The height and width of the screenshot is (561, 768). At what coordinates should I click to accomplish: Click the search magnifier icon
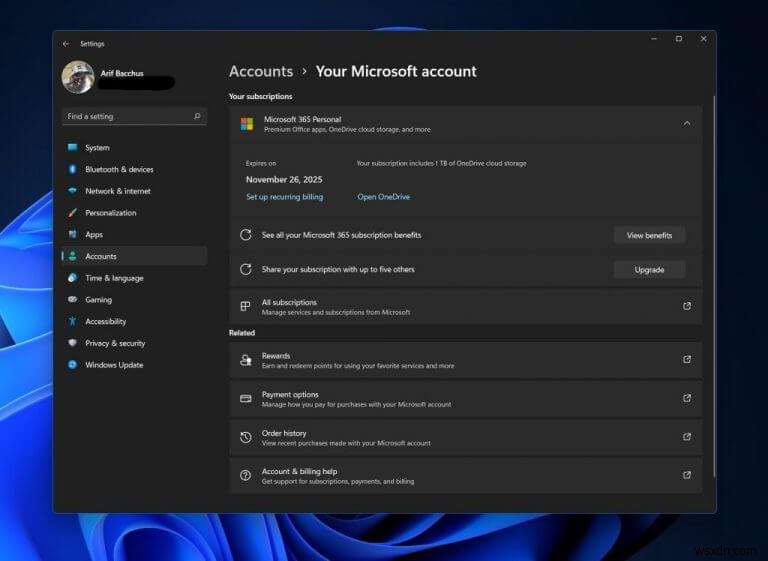pos(197,116)
